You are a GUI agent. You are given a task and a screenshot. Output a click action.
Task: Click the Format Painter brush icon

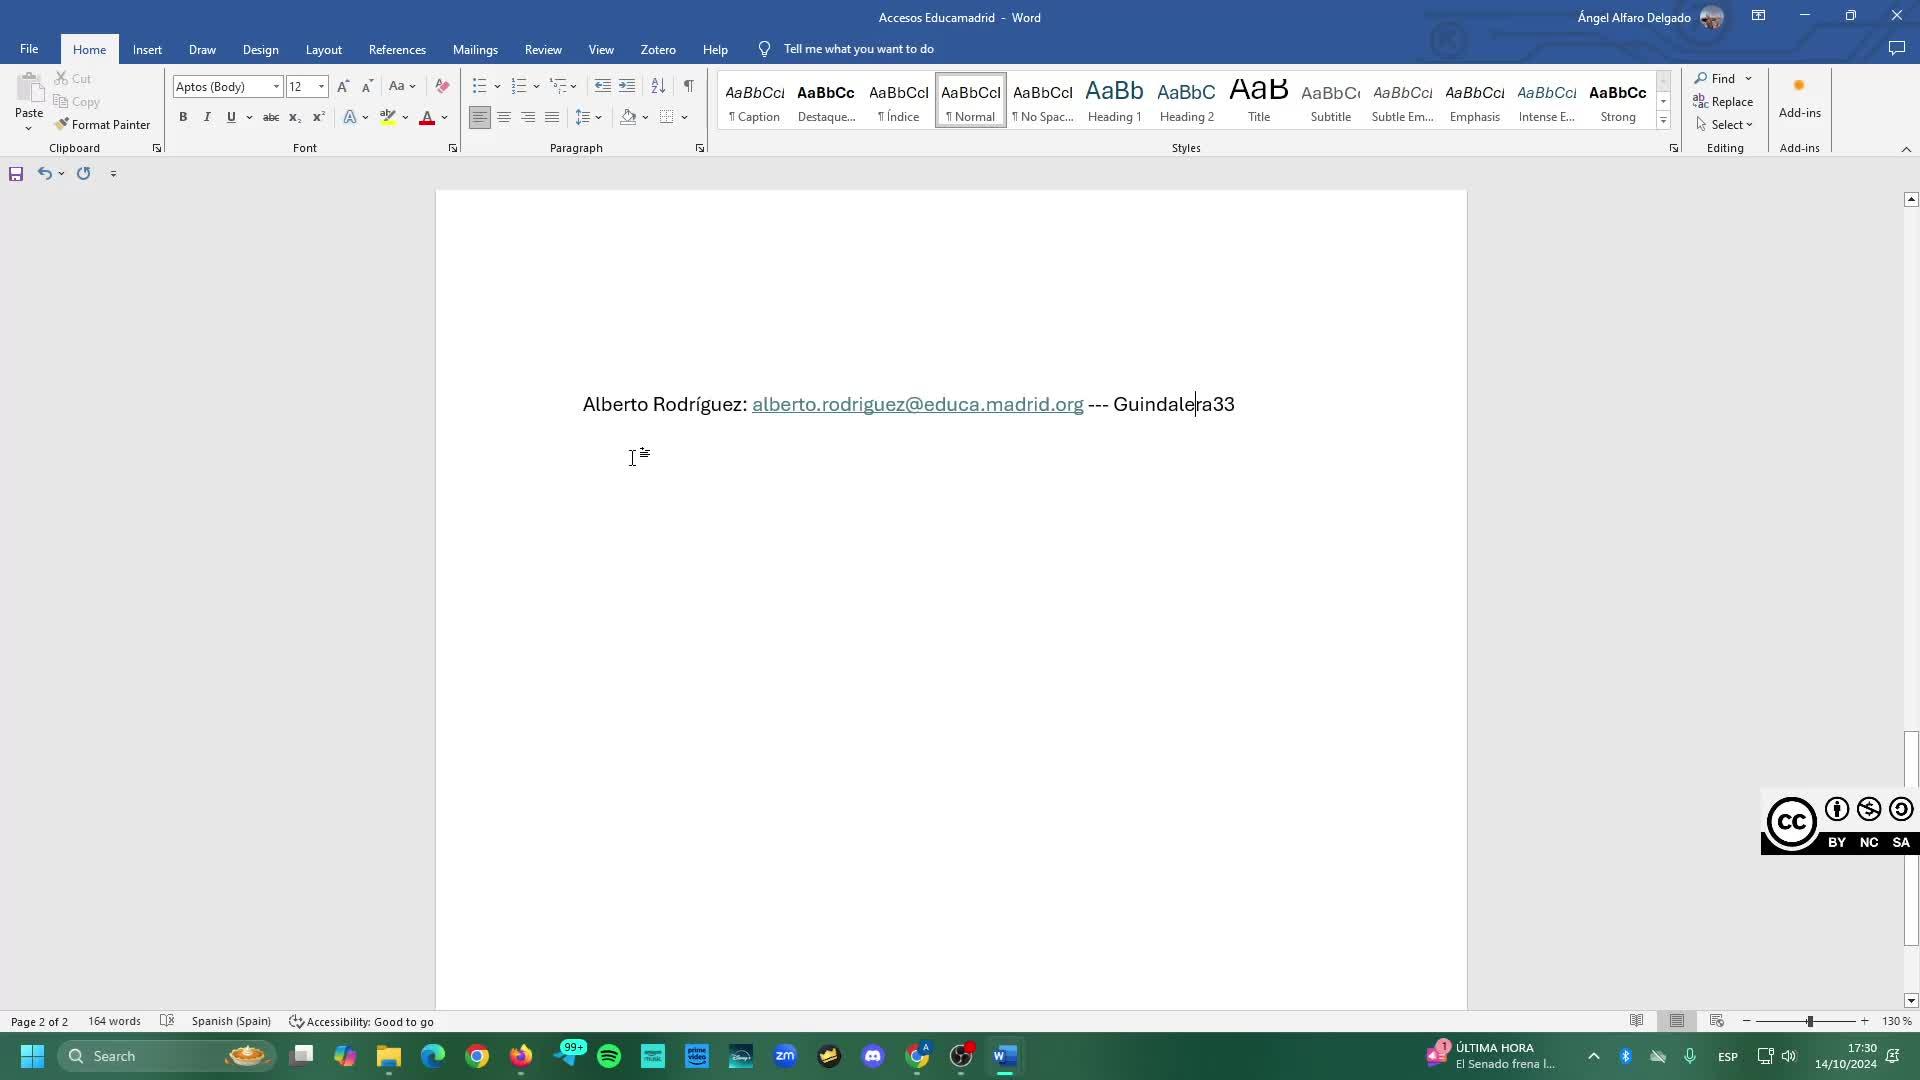click(x=62, y=125)
